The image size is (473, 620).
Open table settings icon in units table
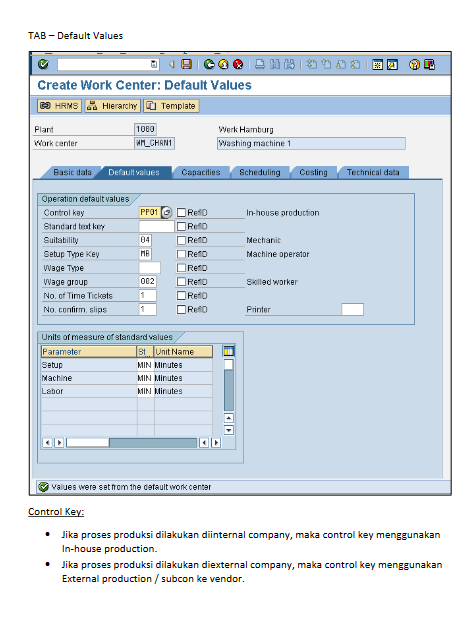[x=229, y=351]
